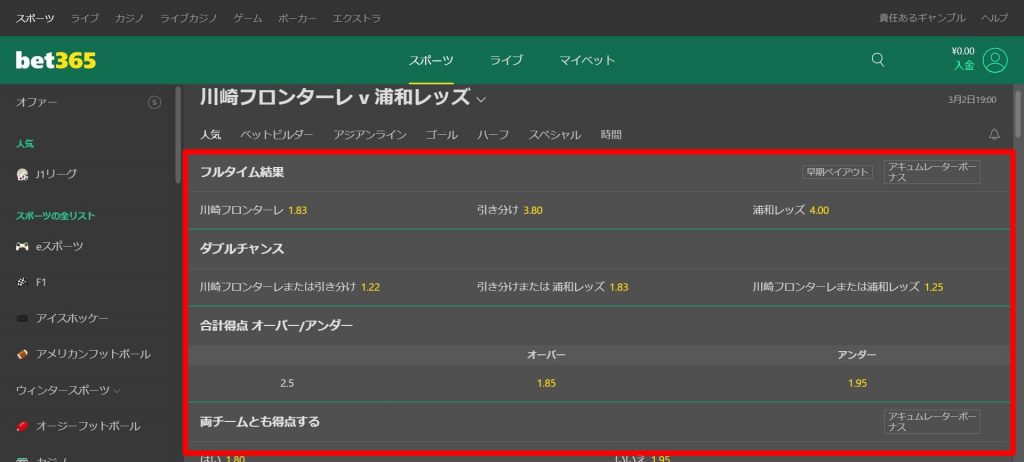
Task: Click the notification bell icon
Action: (x=995, y=135)
